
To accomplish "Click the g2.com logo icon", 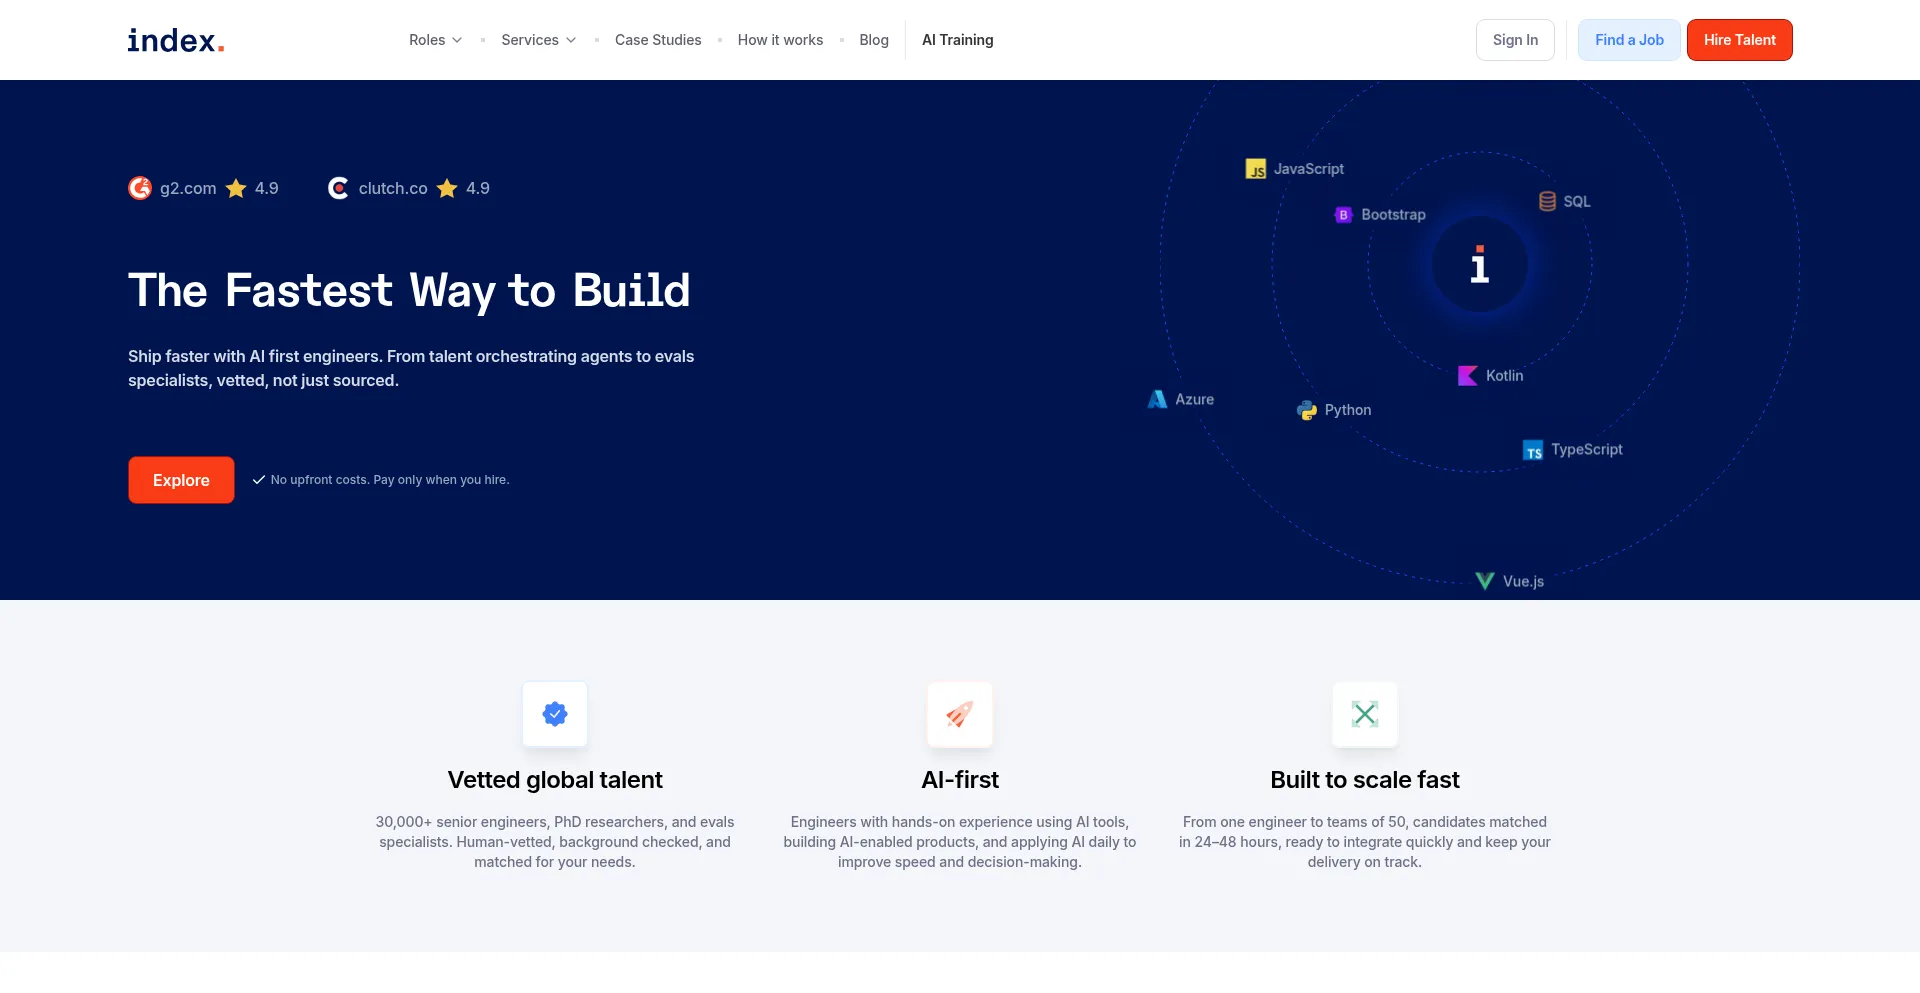I will point(140,188).
